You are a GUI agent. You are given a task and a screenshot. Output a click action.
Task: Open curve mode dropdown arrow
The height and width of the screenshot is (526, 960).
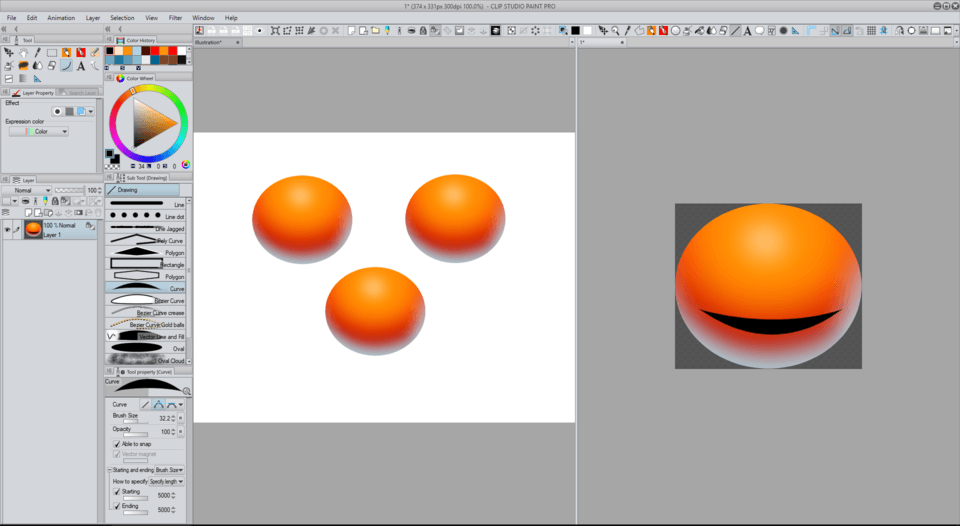pos(181,405)
